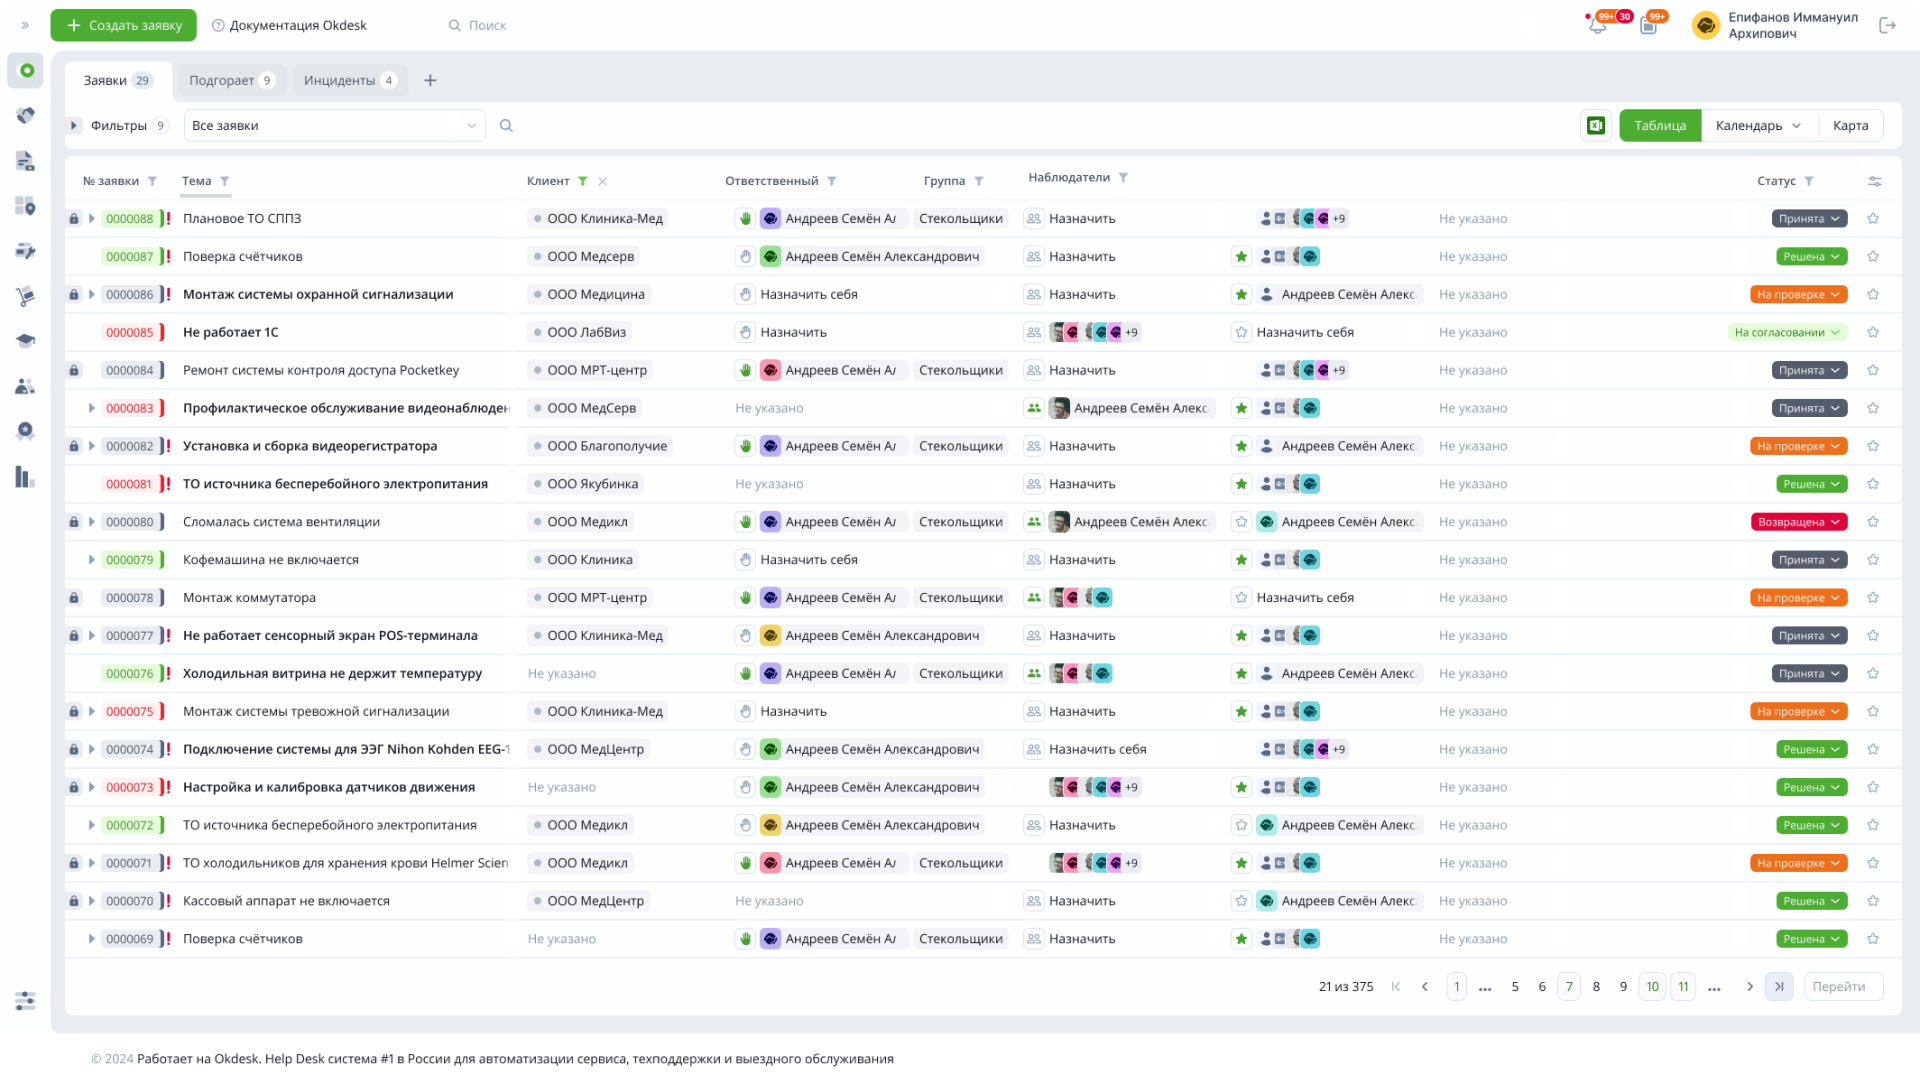1920x1084 pixels.
Task: Click the logout icon next to the user name
Action: (1887, 26)
